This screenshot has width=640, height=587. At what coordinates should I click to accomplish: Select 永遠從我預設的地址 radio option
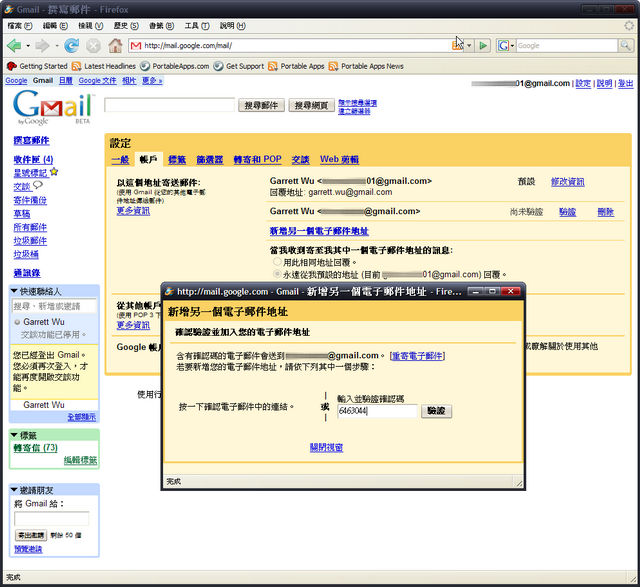277,273
